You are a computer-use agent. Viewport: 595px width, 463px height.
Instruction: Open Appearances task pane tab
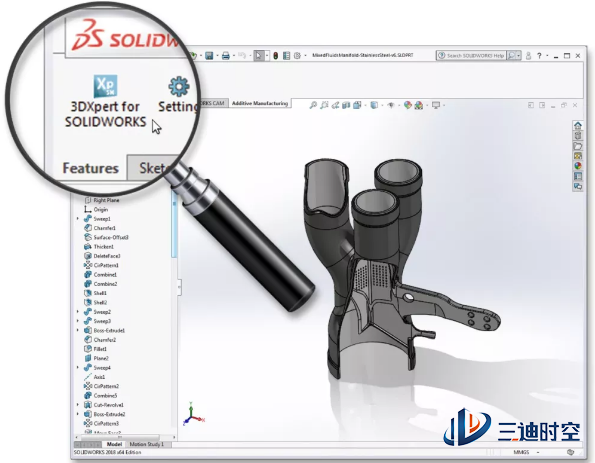(x=578, y=166)
